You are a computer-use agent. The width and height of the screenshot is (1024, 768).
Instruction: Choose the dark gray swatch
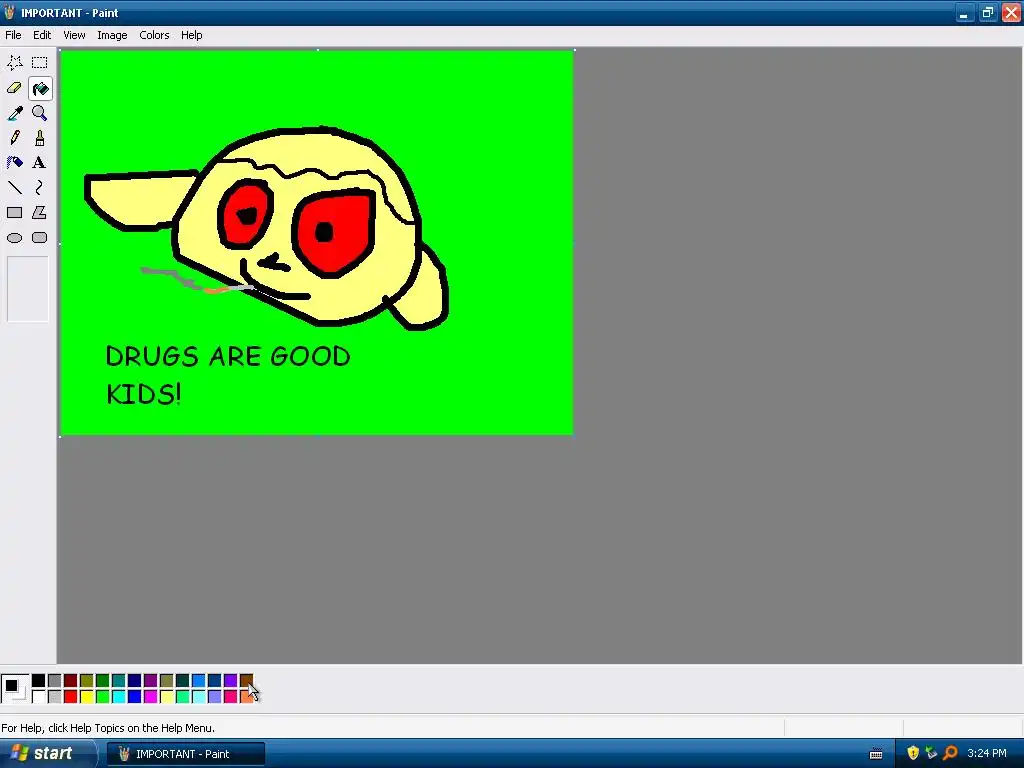point(55,681)
